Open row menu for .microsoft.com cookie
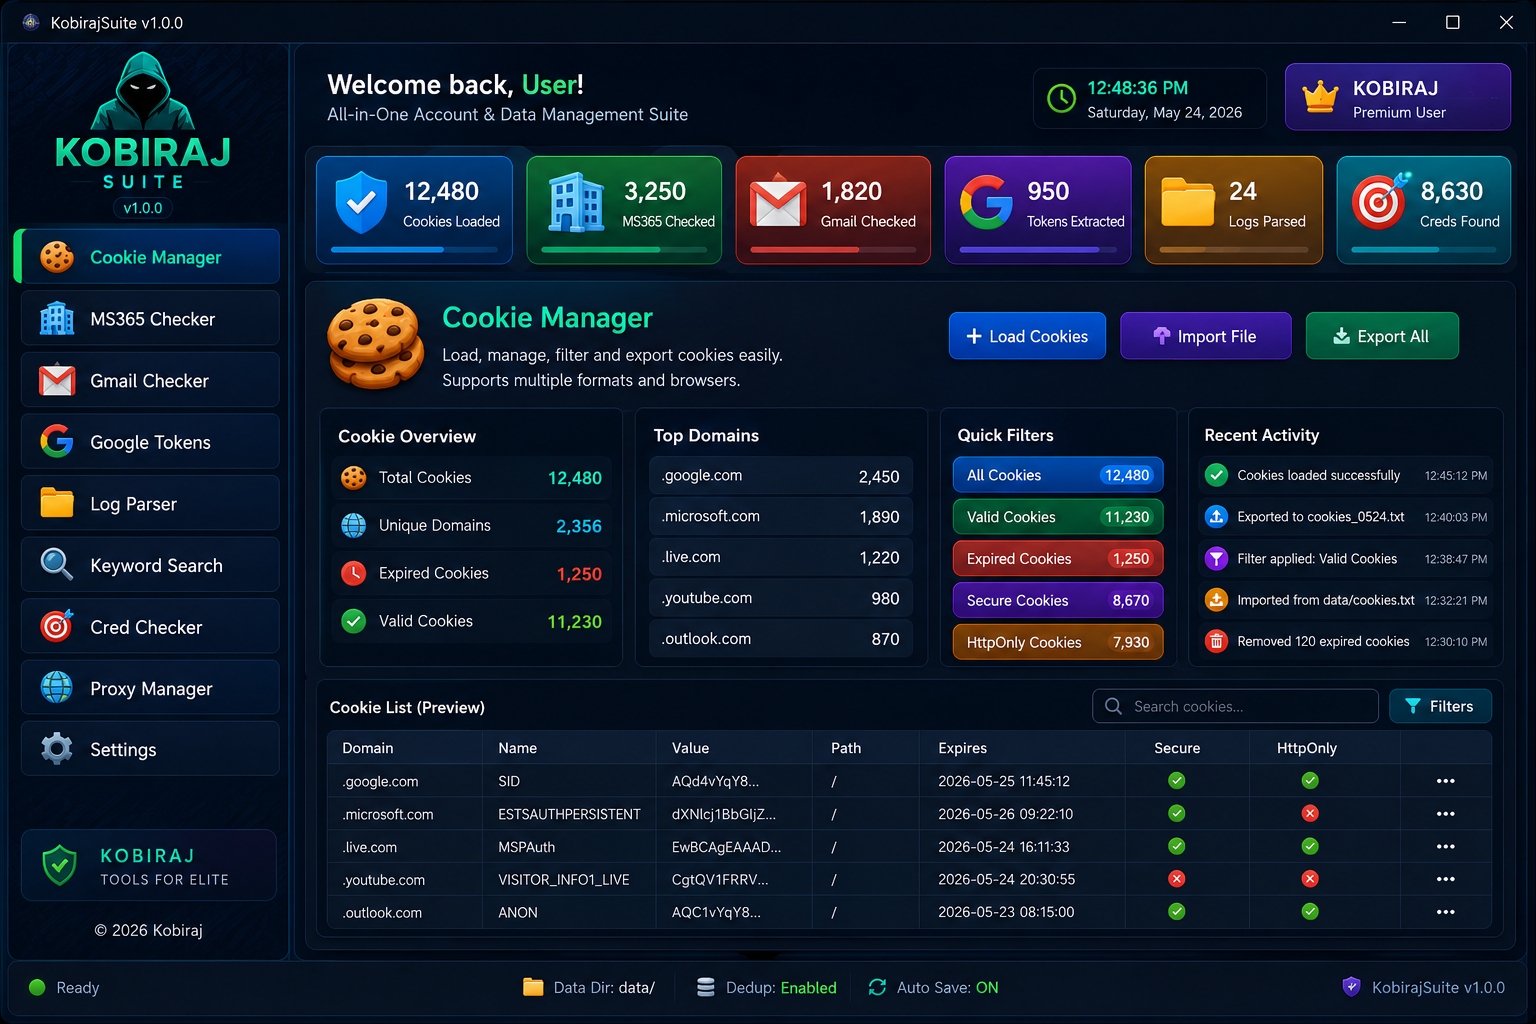 [1445, 814]
